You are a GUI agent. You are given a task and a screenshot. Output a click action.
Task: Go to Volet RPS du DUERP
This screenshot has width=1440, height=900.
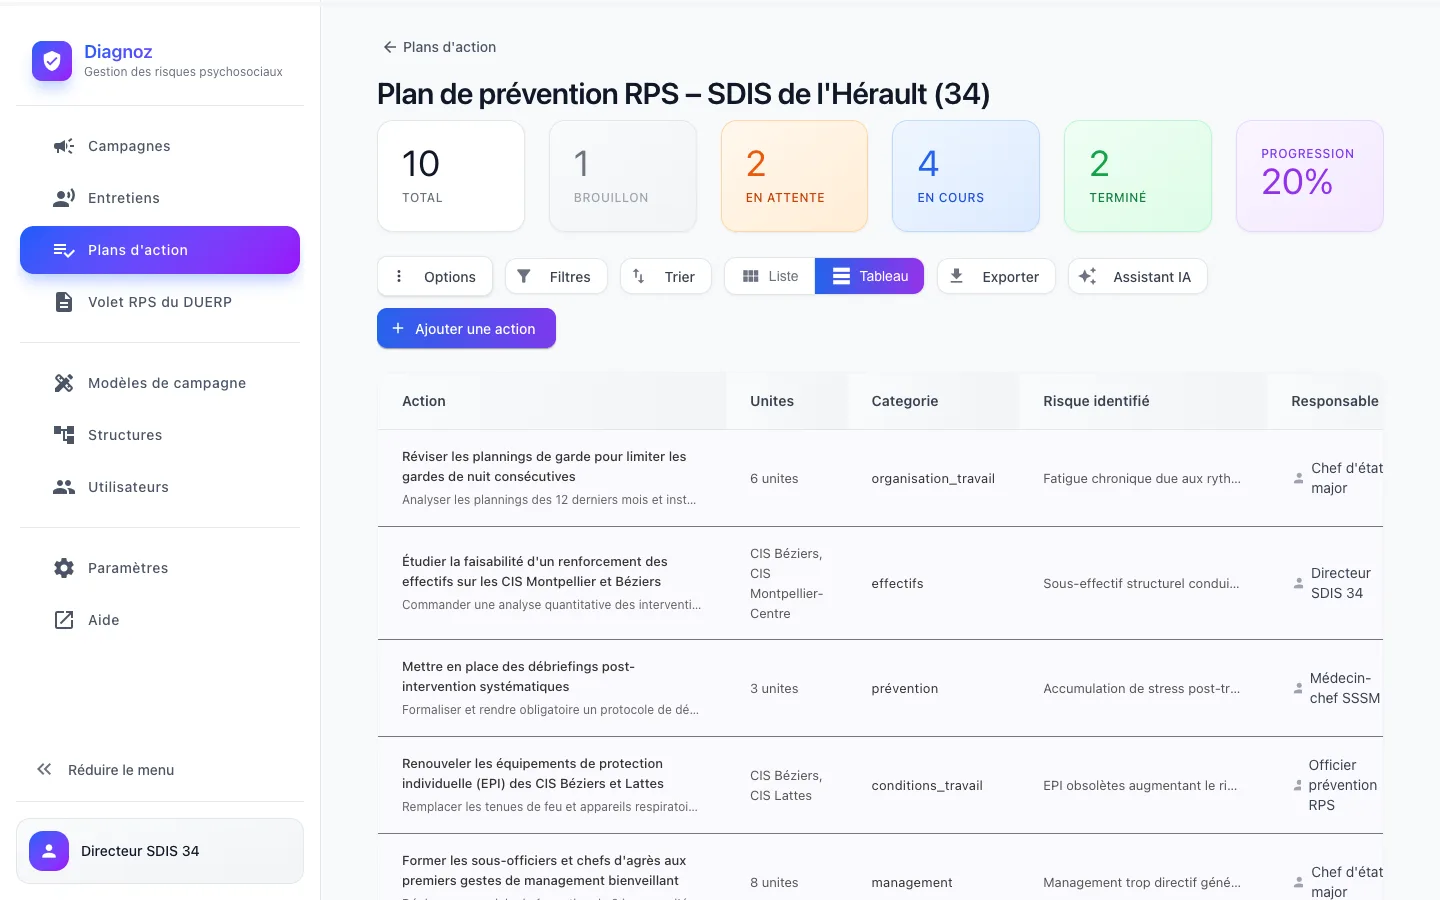coord(160,302)
